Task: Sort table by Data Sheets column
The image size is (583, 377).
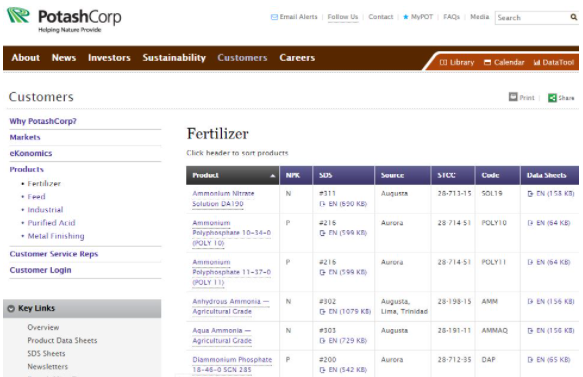Action: tap(550, 175)
